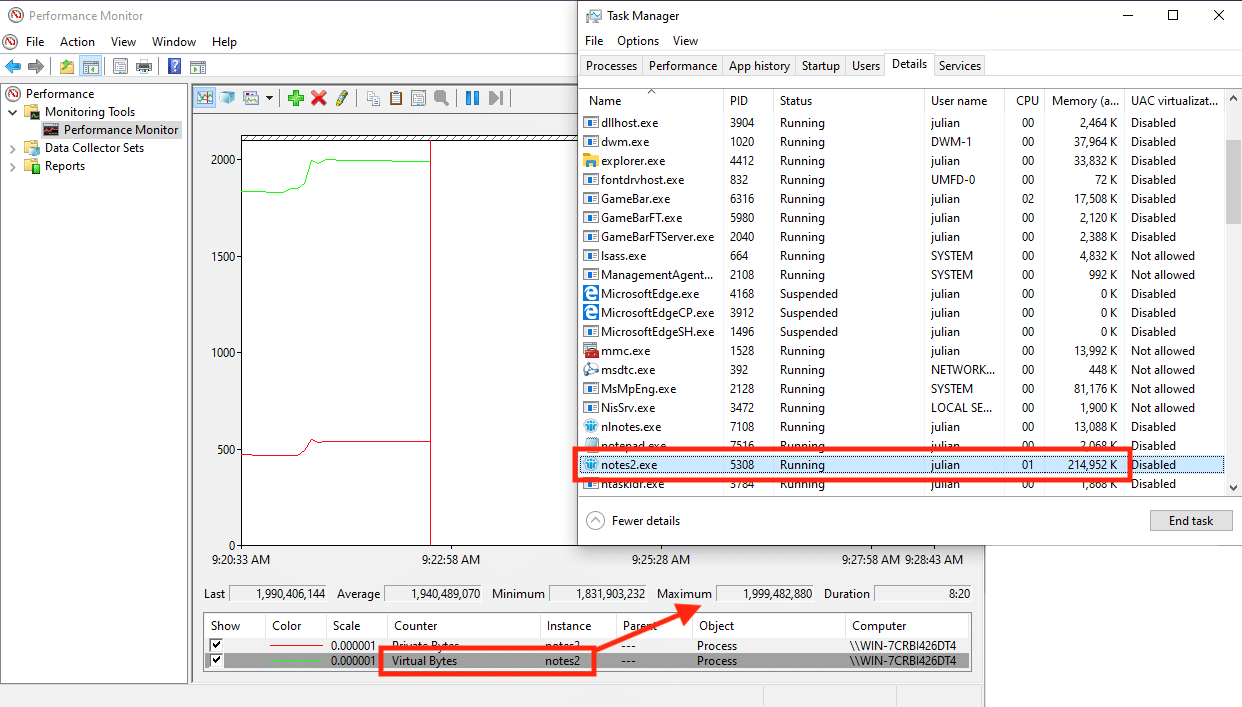Switch to the Processes tab in Task Manager
1242x707 pixels.
[611, 66]
